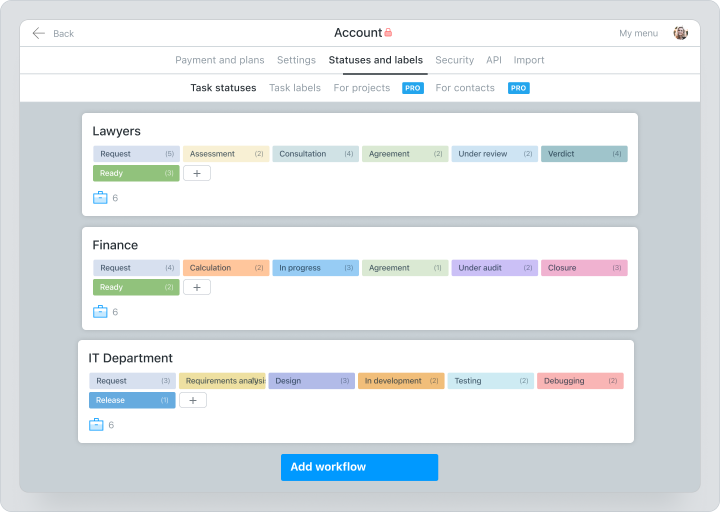Open the My menu dropdown
Image resolution: width=720 pixels, height=512 pixels.
[x=638, y=33]
